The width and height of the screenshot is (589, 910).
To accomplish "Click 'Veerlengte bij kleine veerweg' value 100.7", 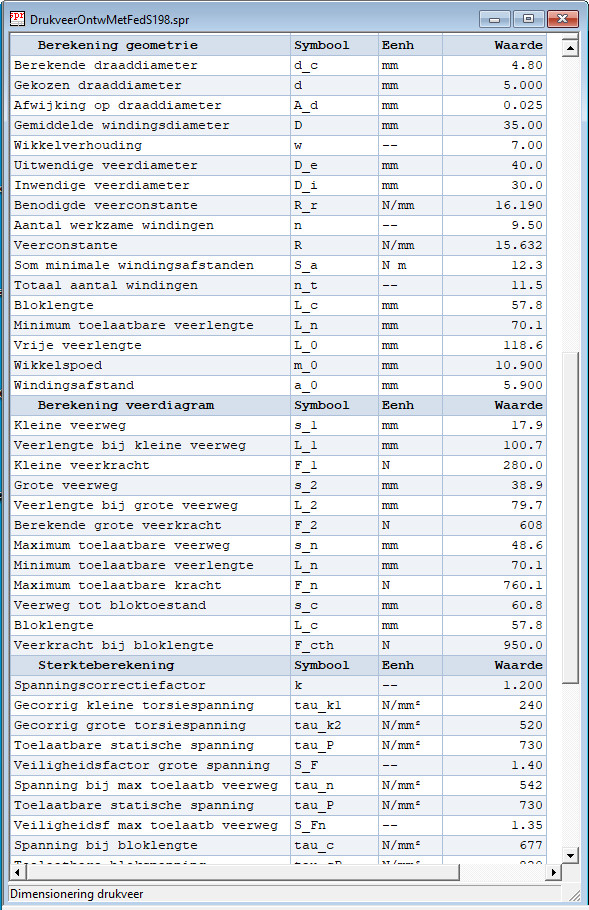I will [523, 445].
